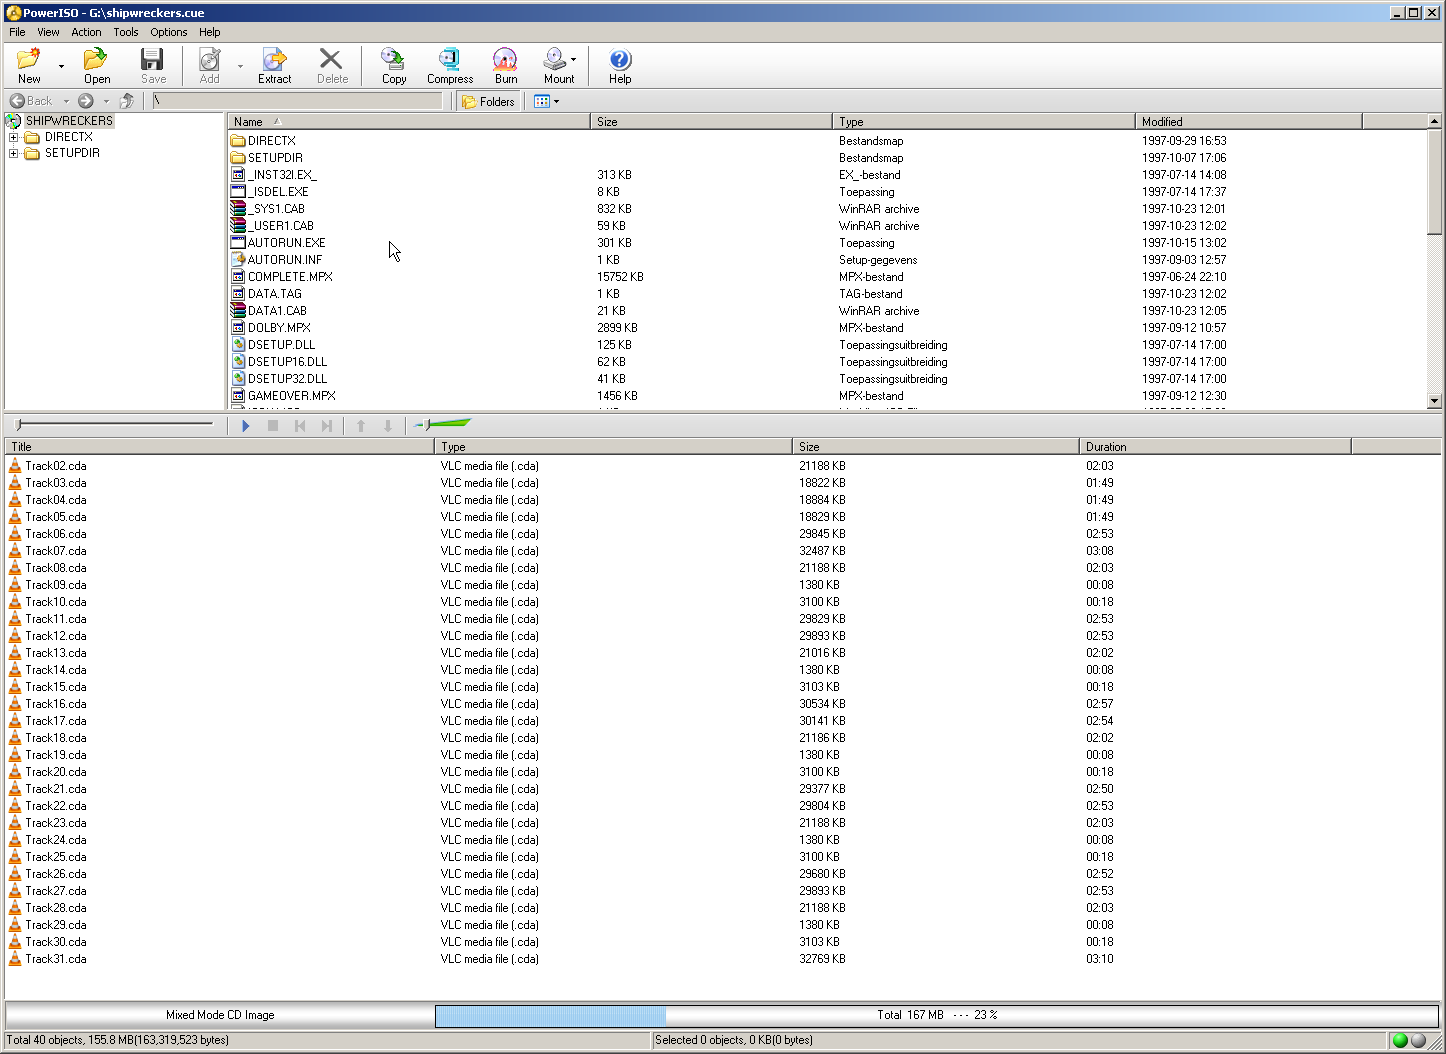Open the Mount button dropdown arrow
The width and height of the screenshot is (1446, 1054).
pyautogui.click(x=574, y=59)
